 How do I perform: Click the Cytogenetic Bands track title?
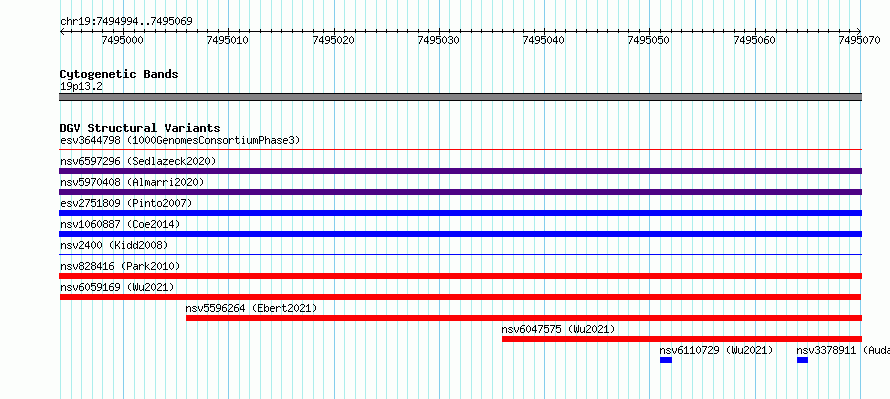click(x=119, y=74)
